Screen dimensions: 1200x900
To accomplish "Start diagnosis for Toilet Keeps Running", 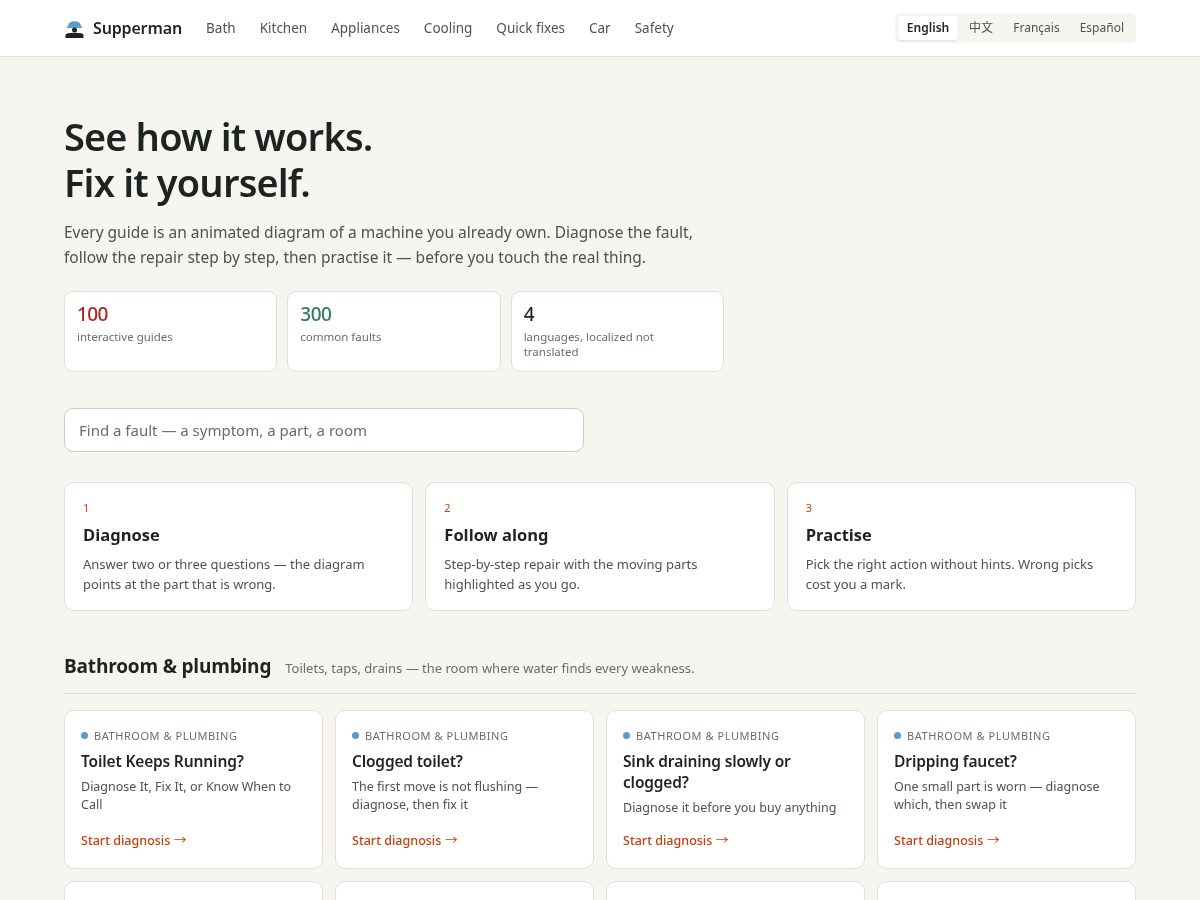I will 134,840.
